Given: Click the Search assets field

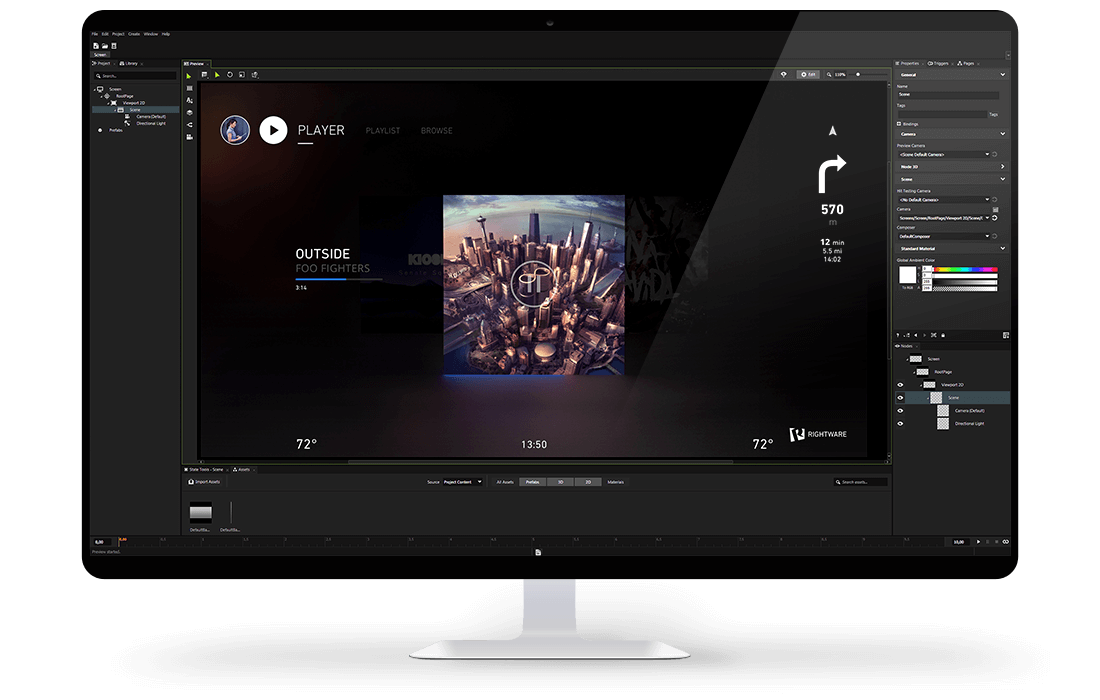Looking at the screenshot, I should 860,482.
